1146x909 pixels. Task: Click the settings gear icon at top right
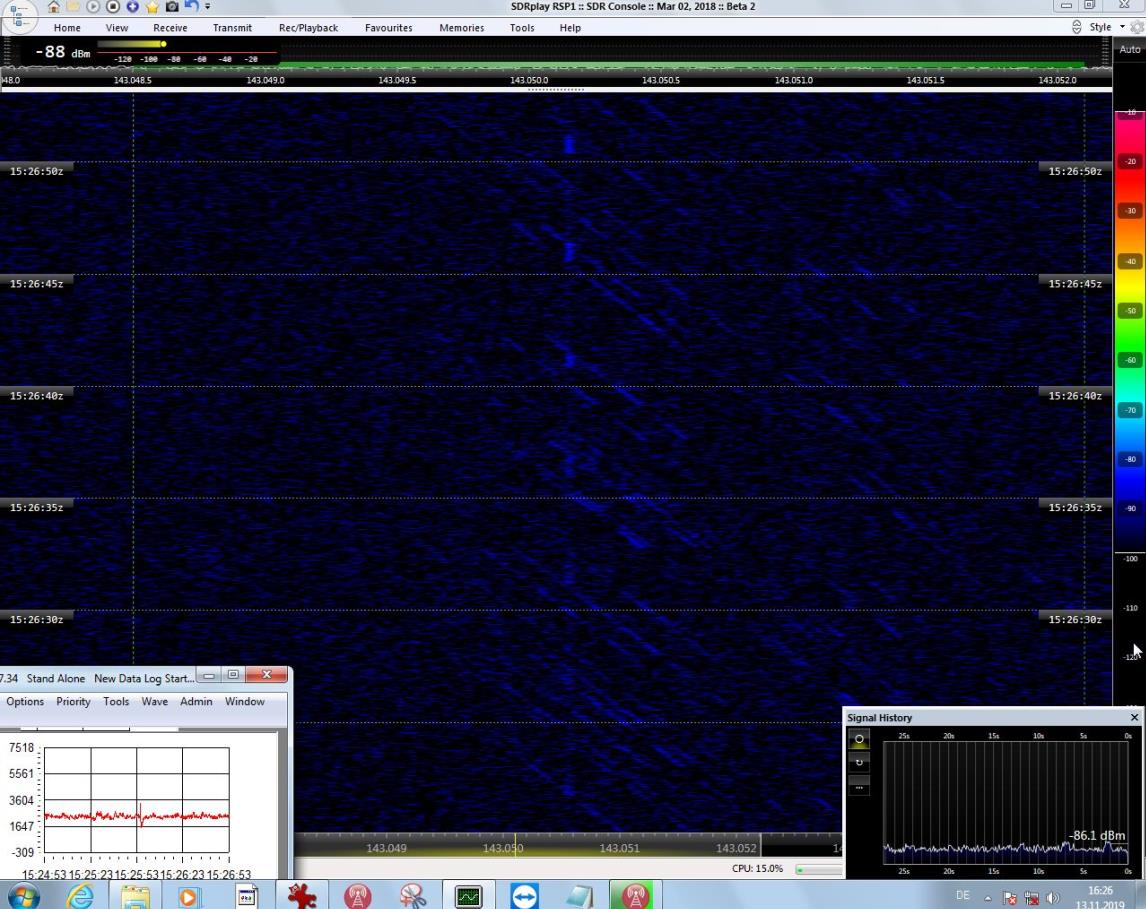(x=1137, y=27)
